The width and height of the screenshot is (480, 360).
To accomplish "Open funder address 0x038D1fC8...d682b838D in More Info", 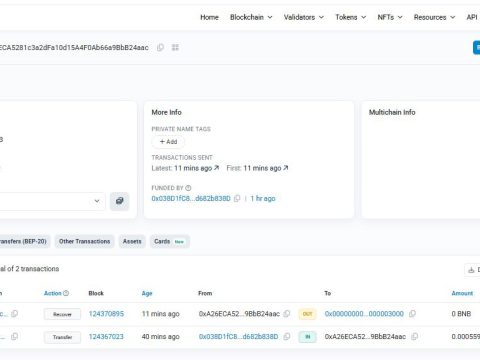I will 191,198.
